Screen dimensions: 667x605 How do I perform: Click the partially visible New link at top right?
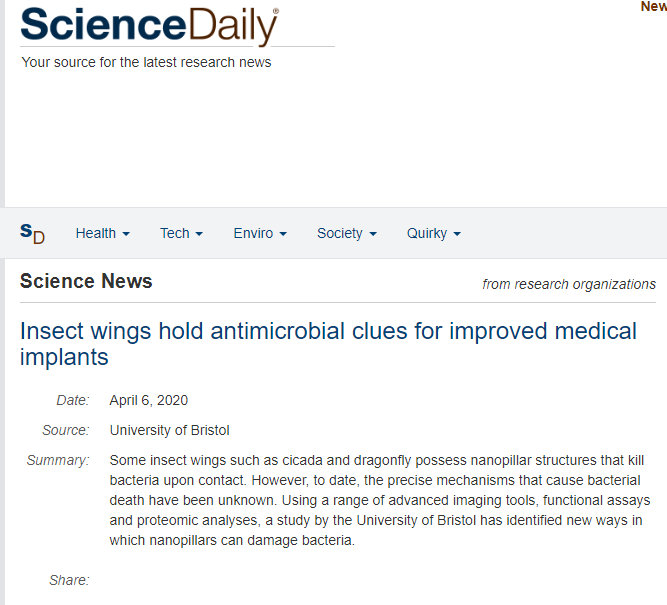coord(654,7)
